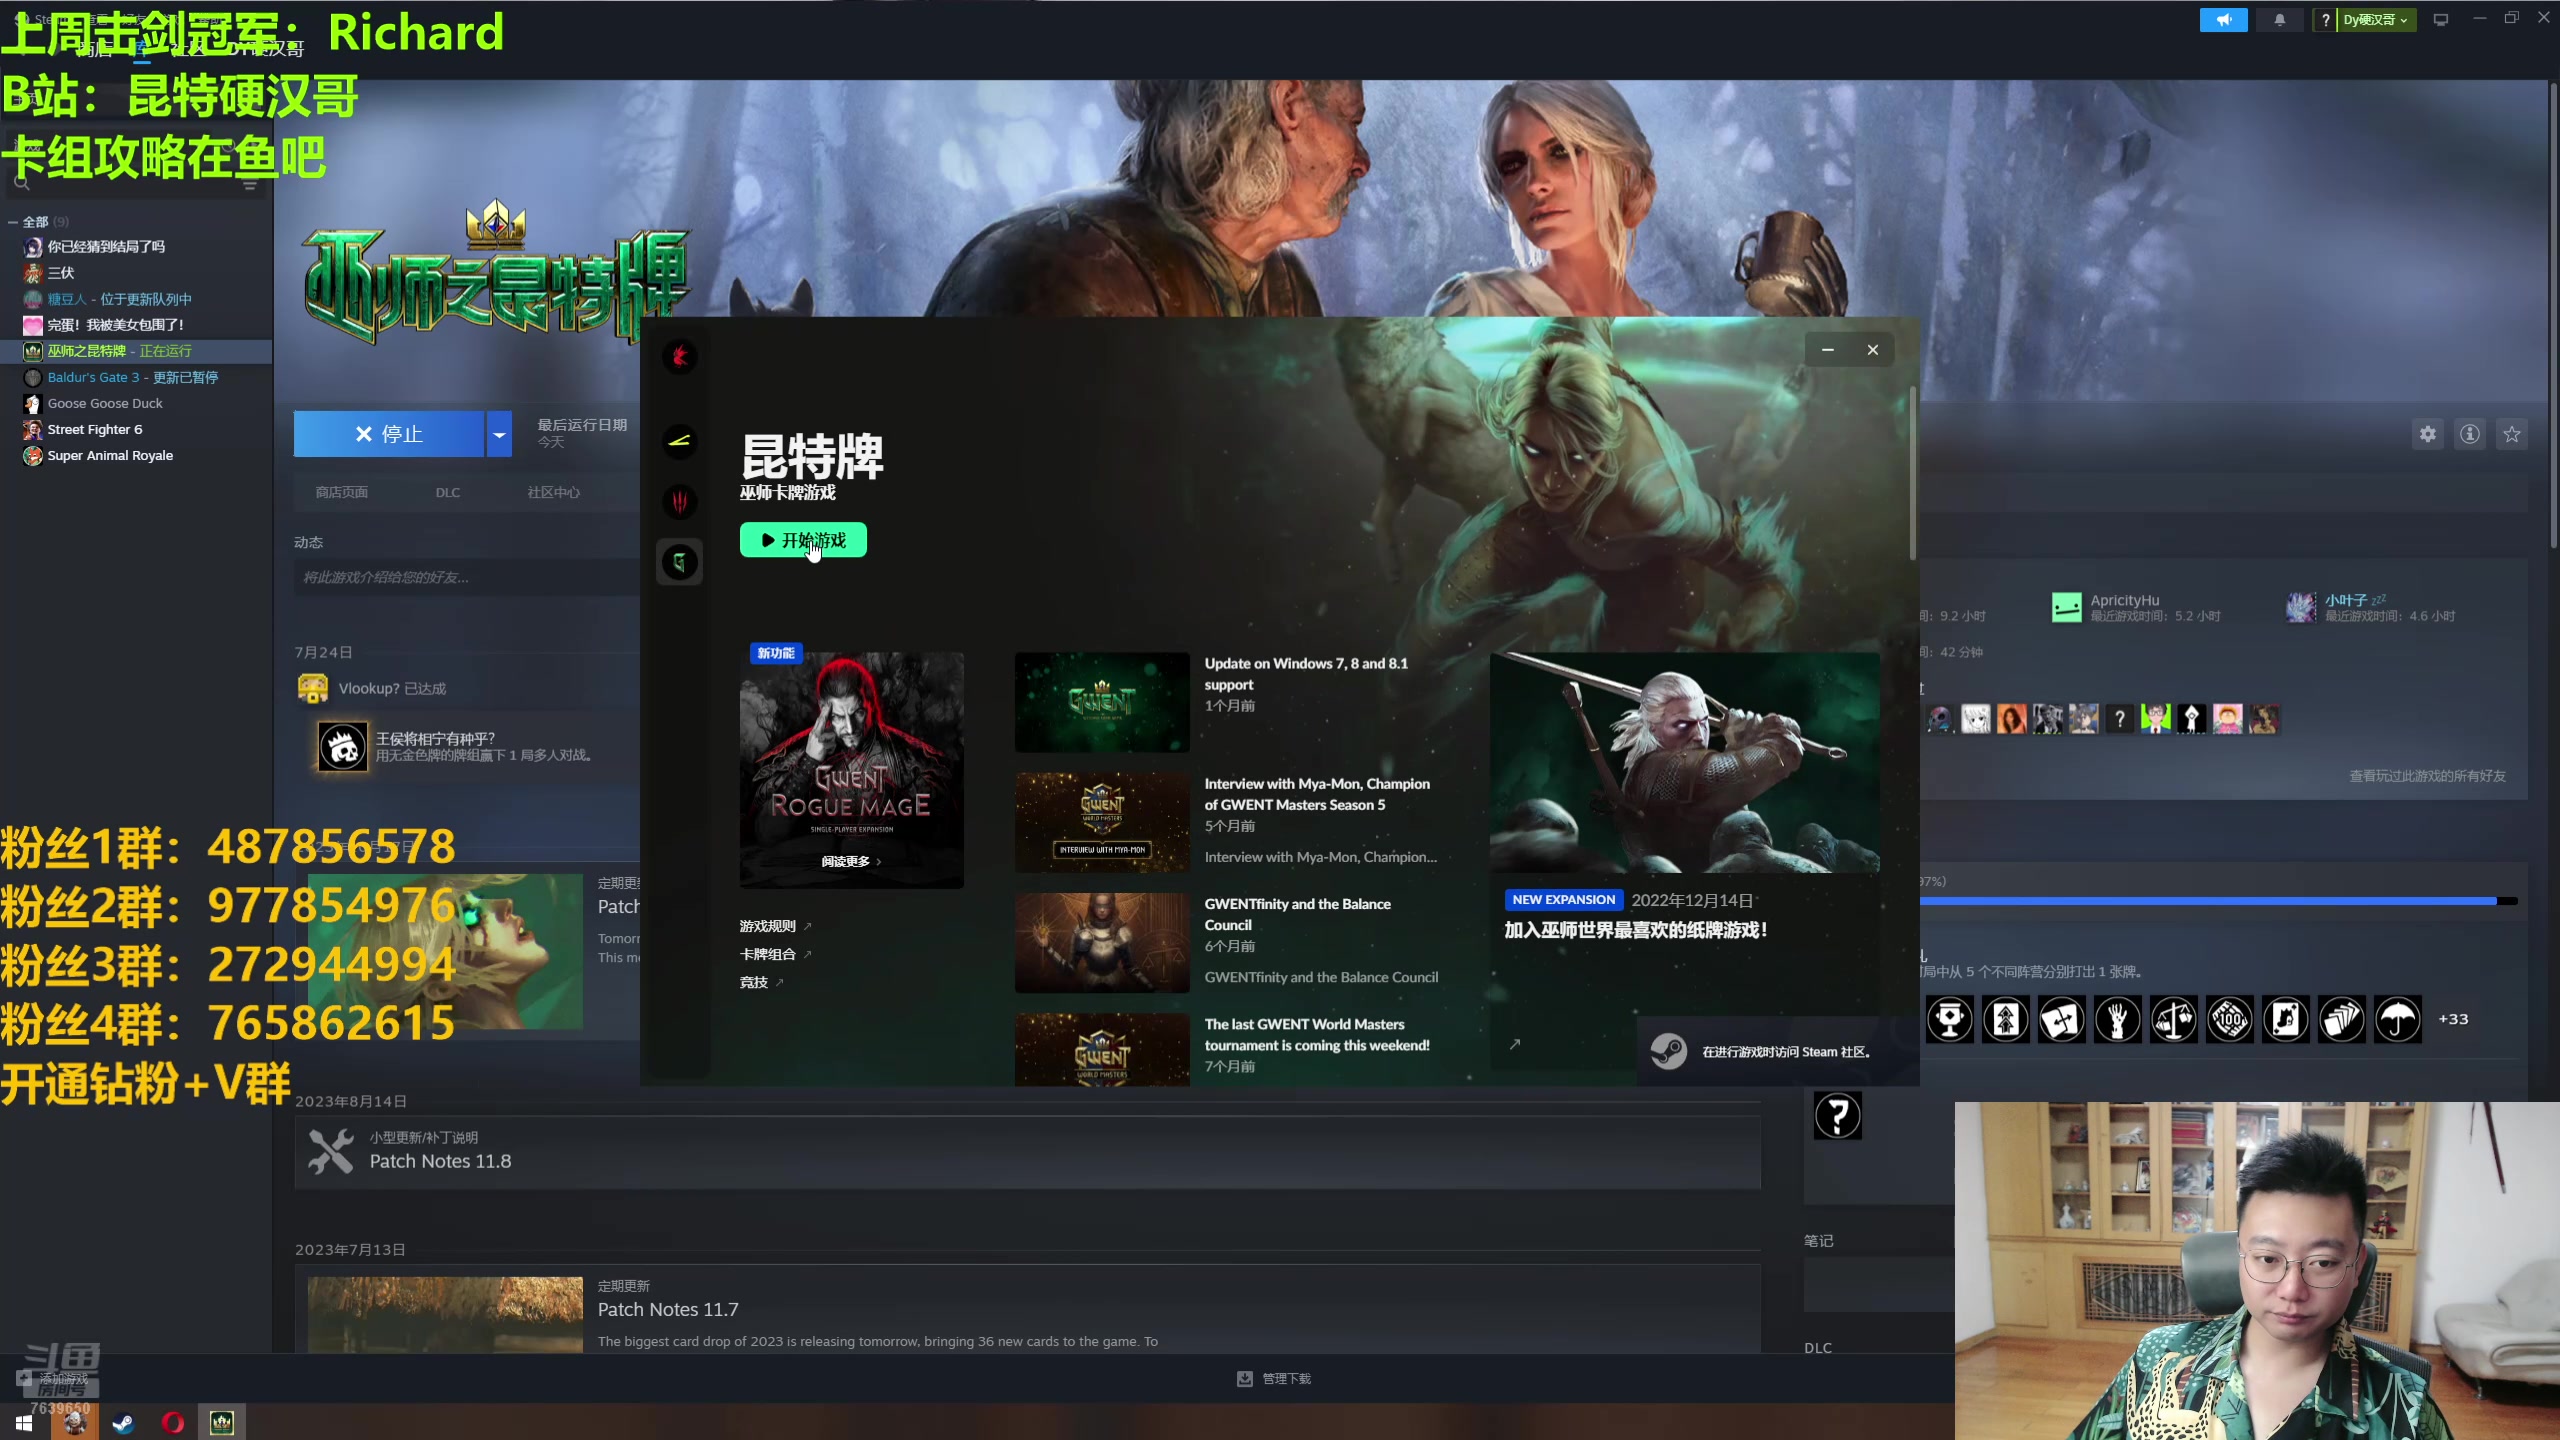
Task: Click the expansion banner external arrow icon
Action: [1515, 1044]
